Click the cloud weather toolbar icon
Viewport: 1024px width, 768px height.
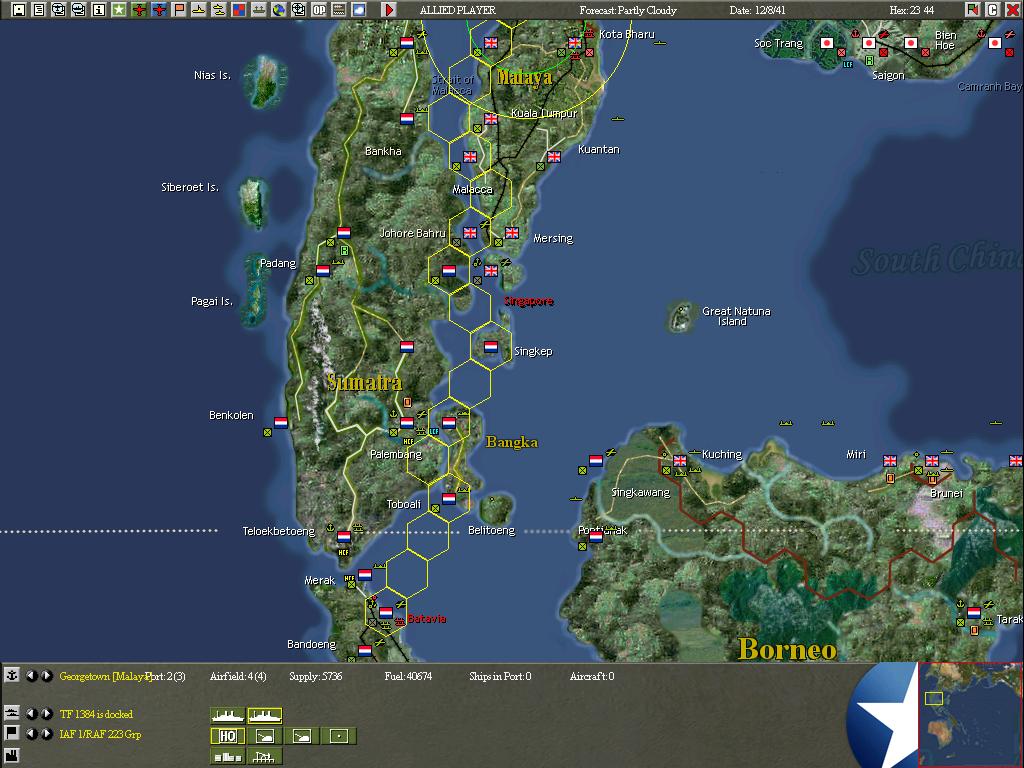[359, 10]
